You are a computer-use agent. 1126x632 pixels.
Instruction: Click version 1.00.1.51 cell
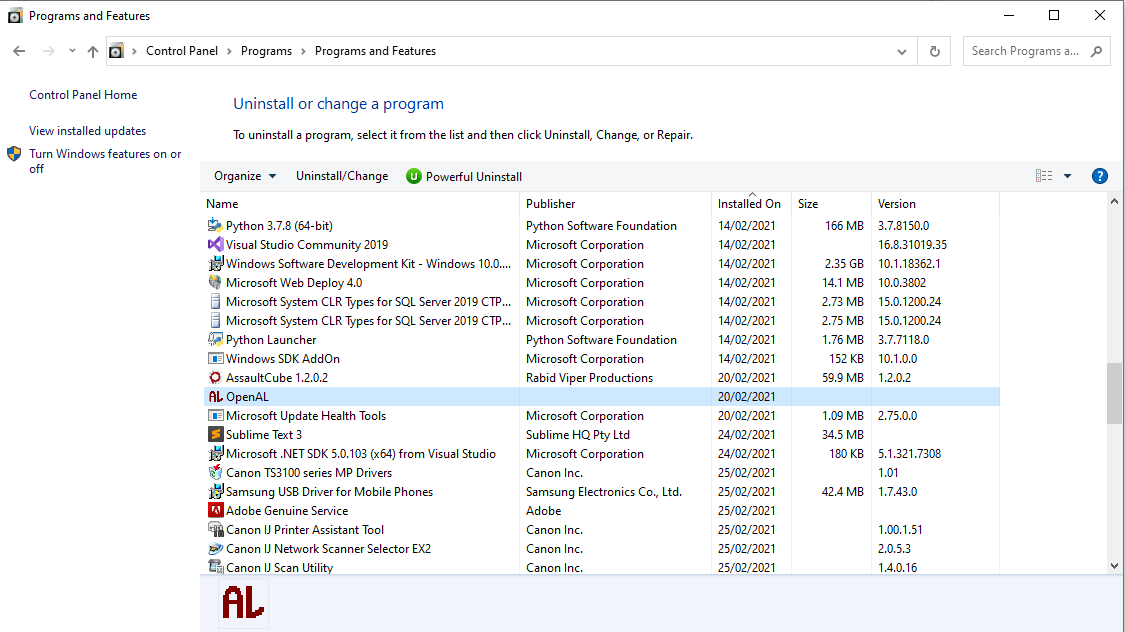tap(900, 530)
